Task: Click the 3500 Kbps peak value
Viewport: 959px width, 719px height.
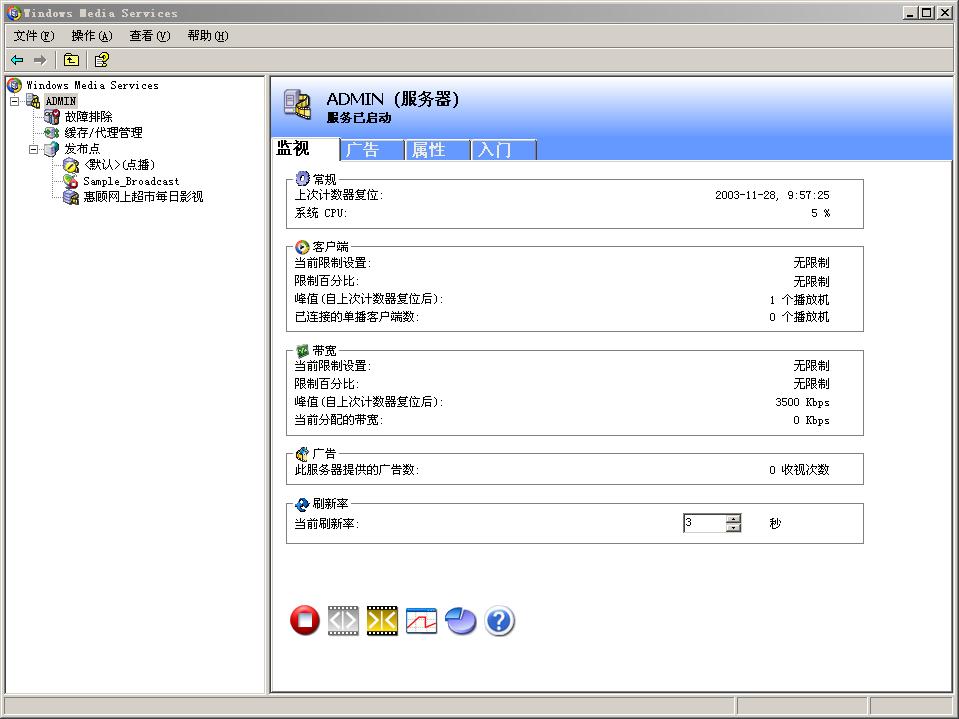Action: 802,402
